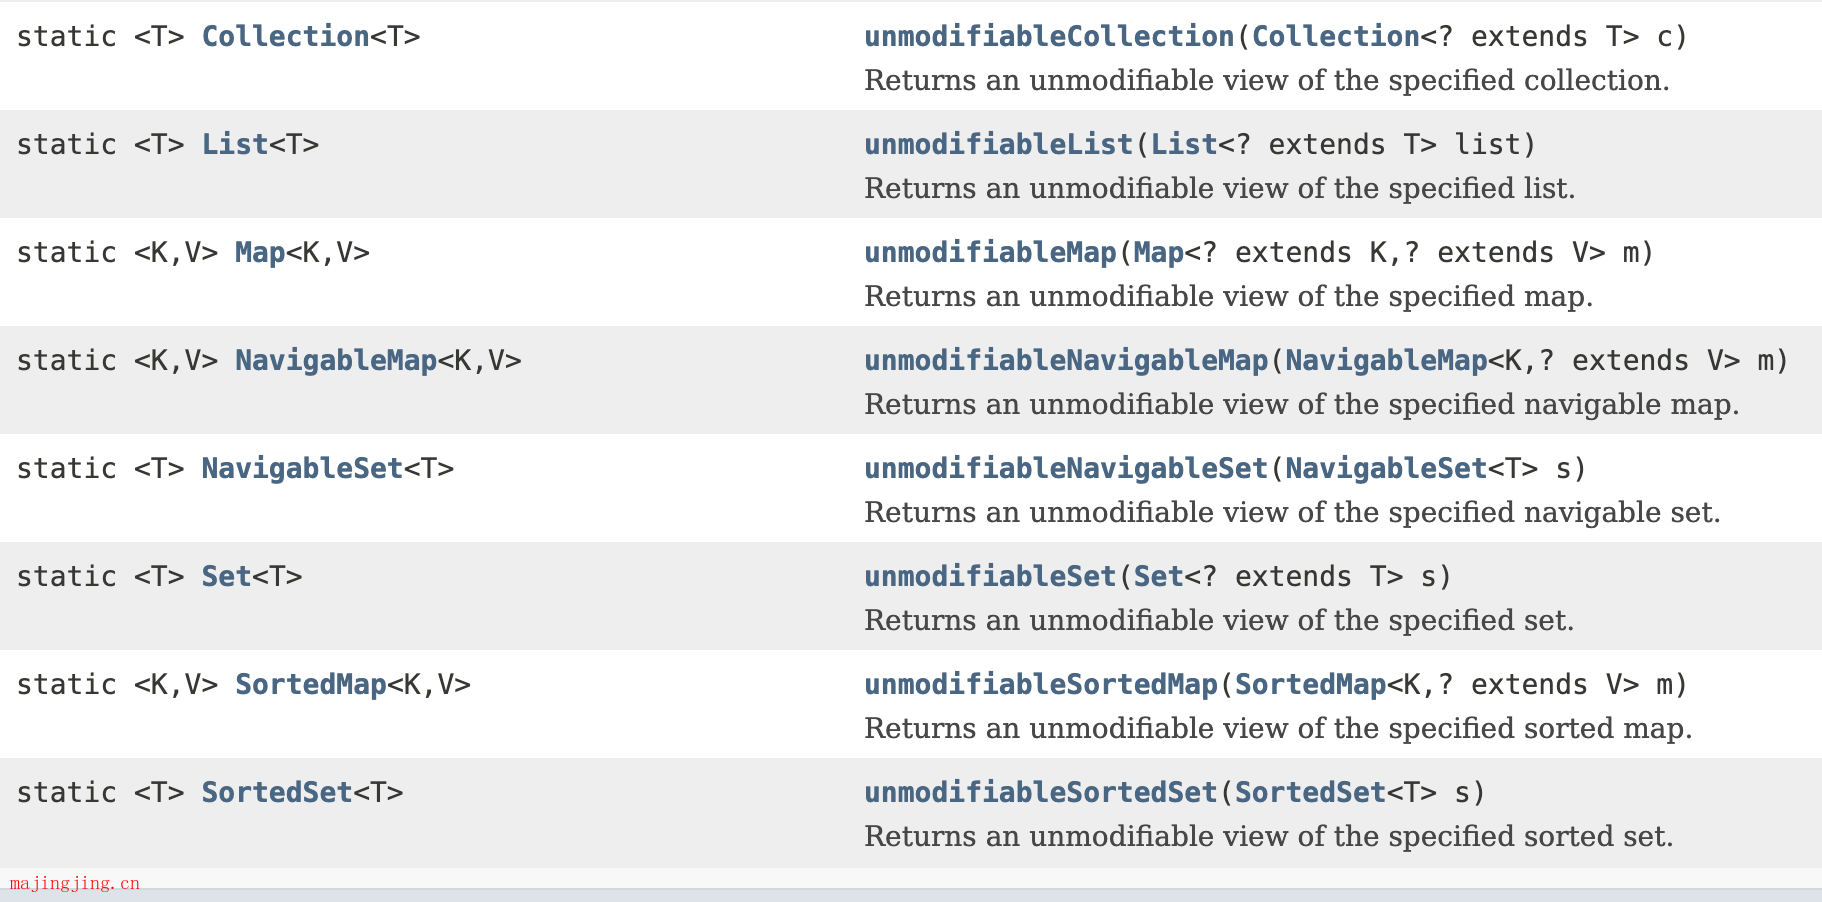Open the unmodifiableSortedMap method link
This screenshot has width=1822, height=902.
tap(1041, 684)
